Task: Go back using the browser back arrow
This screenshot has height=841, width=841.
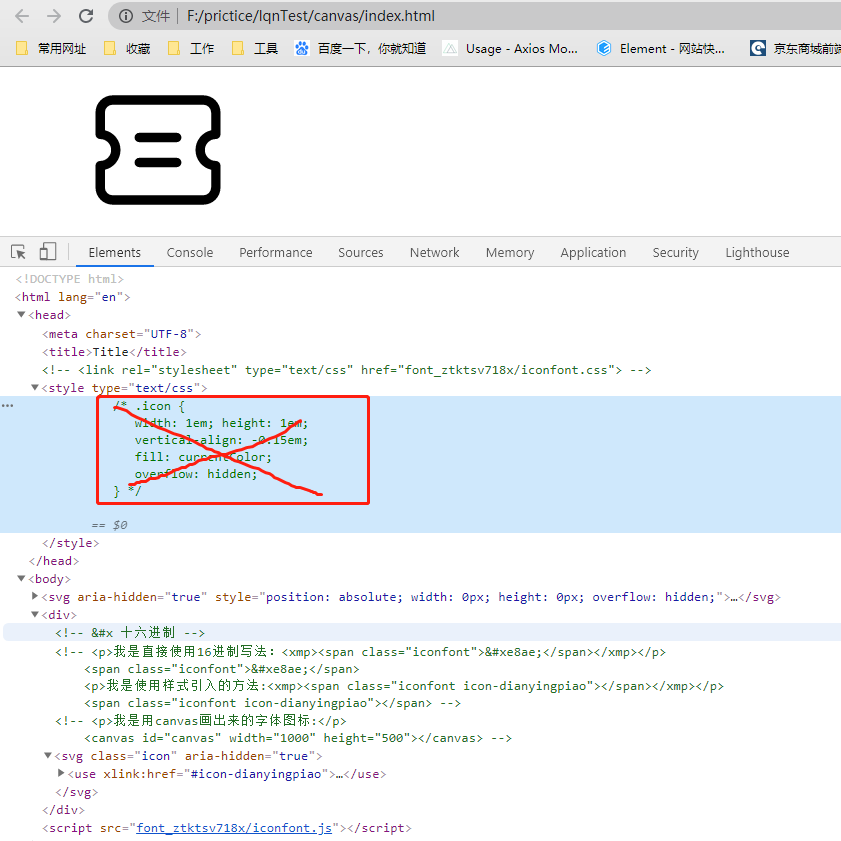Action: [x=22, y=16]
